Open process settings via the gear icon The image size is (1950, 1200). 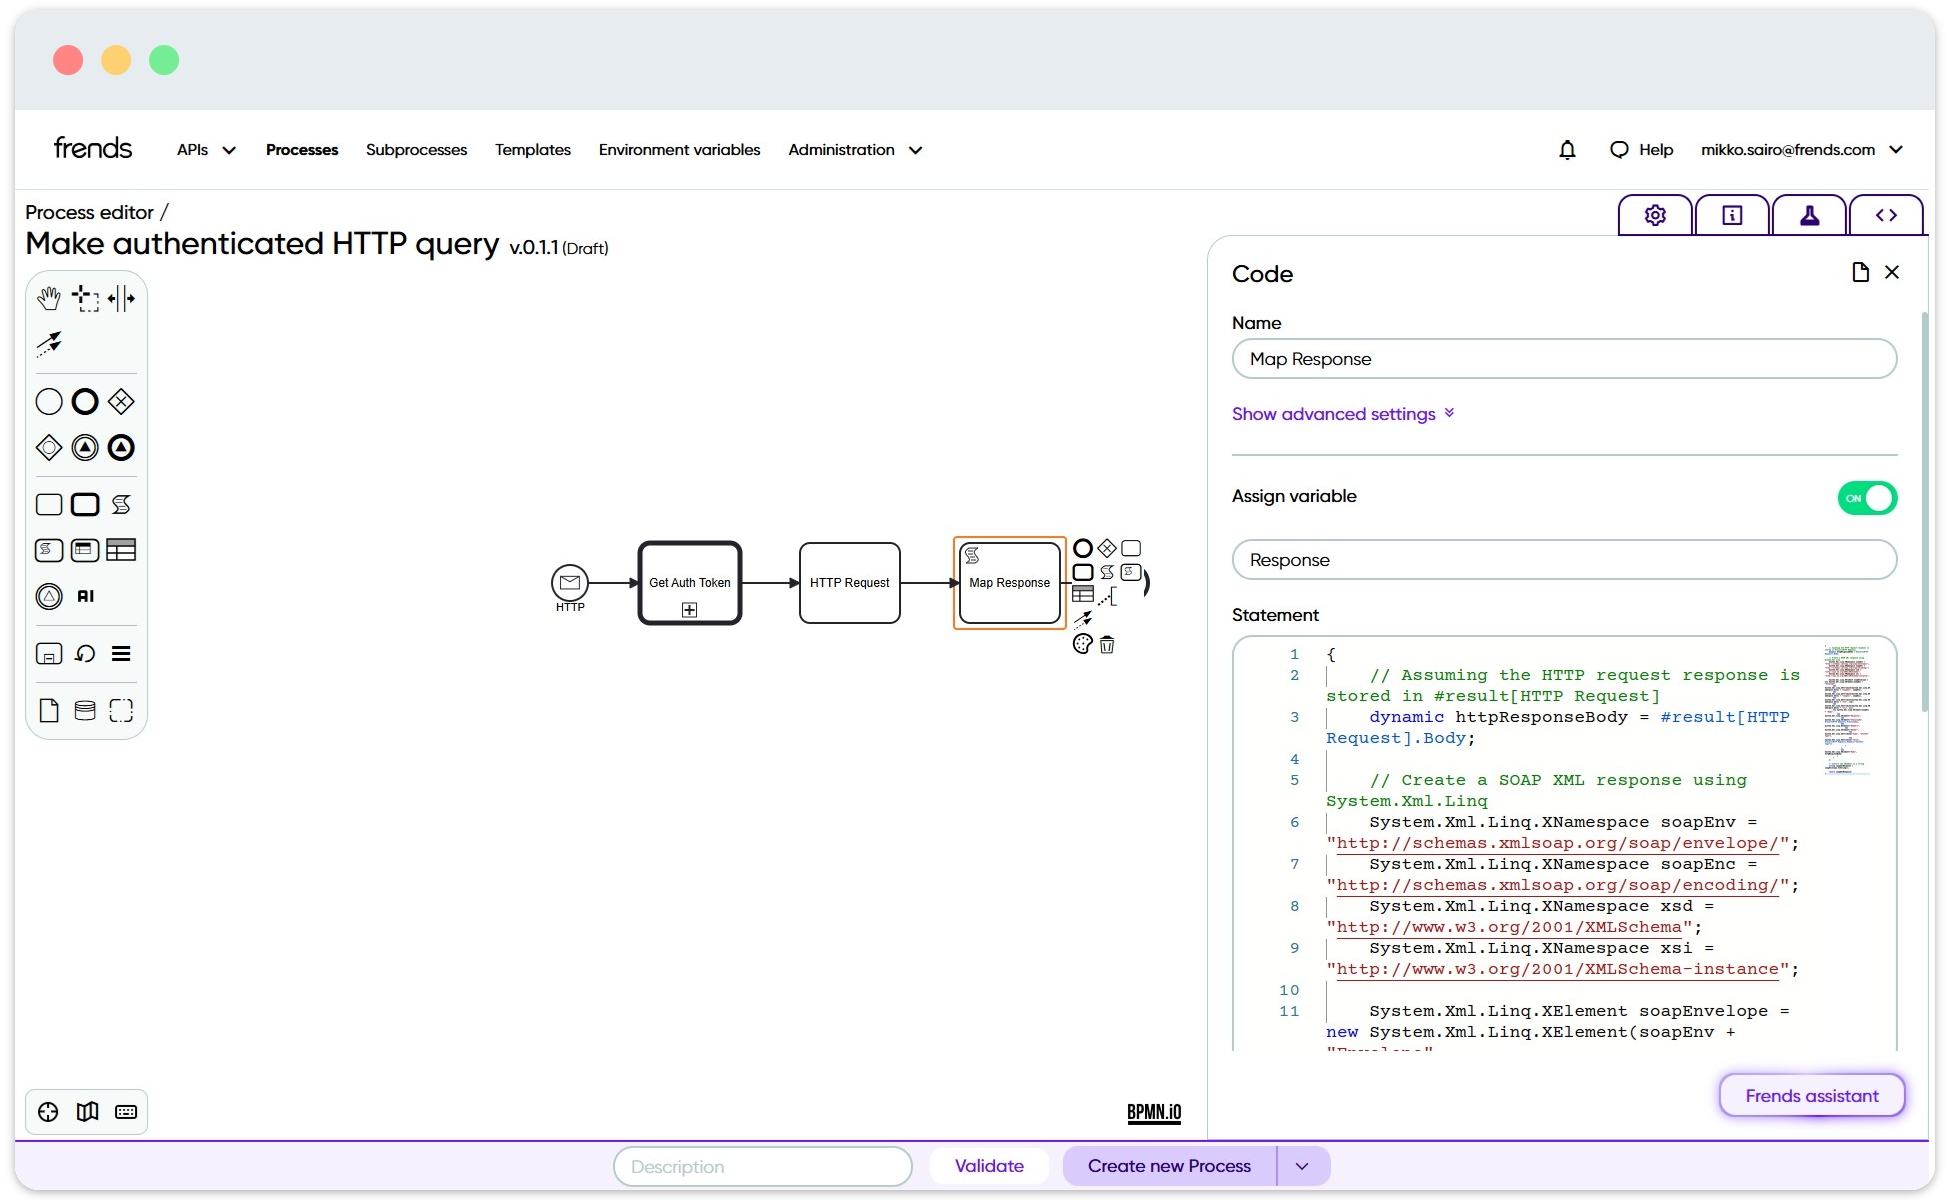(x=1654, y=214)
